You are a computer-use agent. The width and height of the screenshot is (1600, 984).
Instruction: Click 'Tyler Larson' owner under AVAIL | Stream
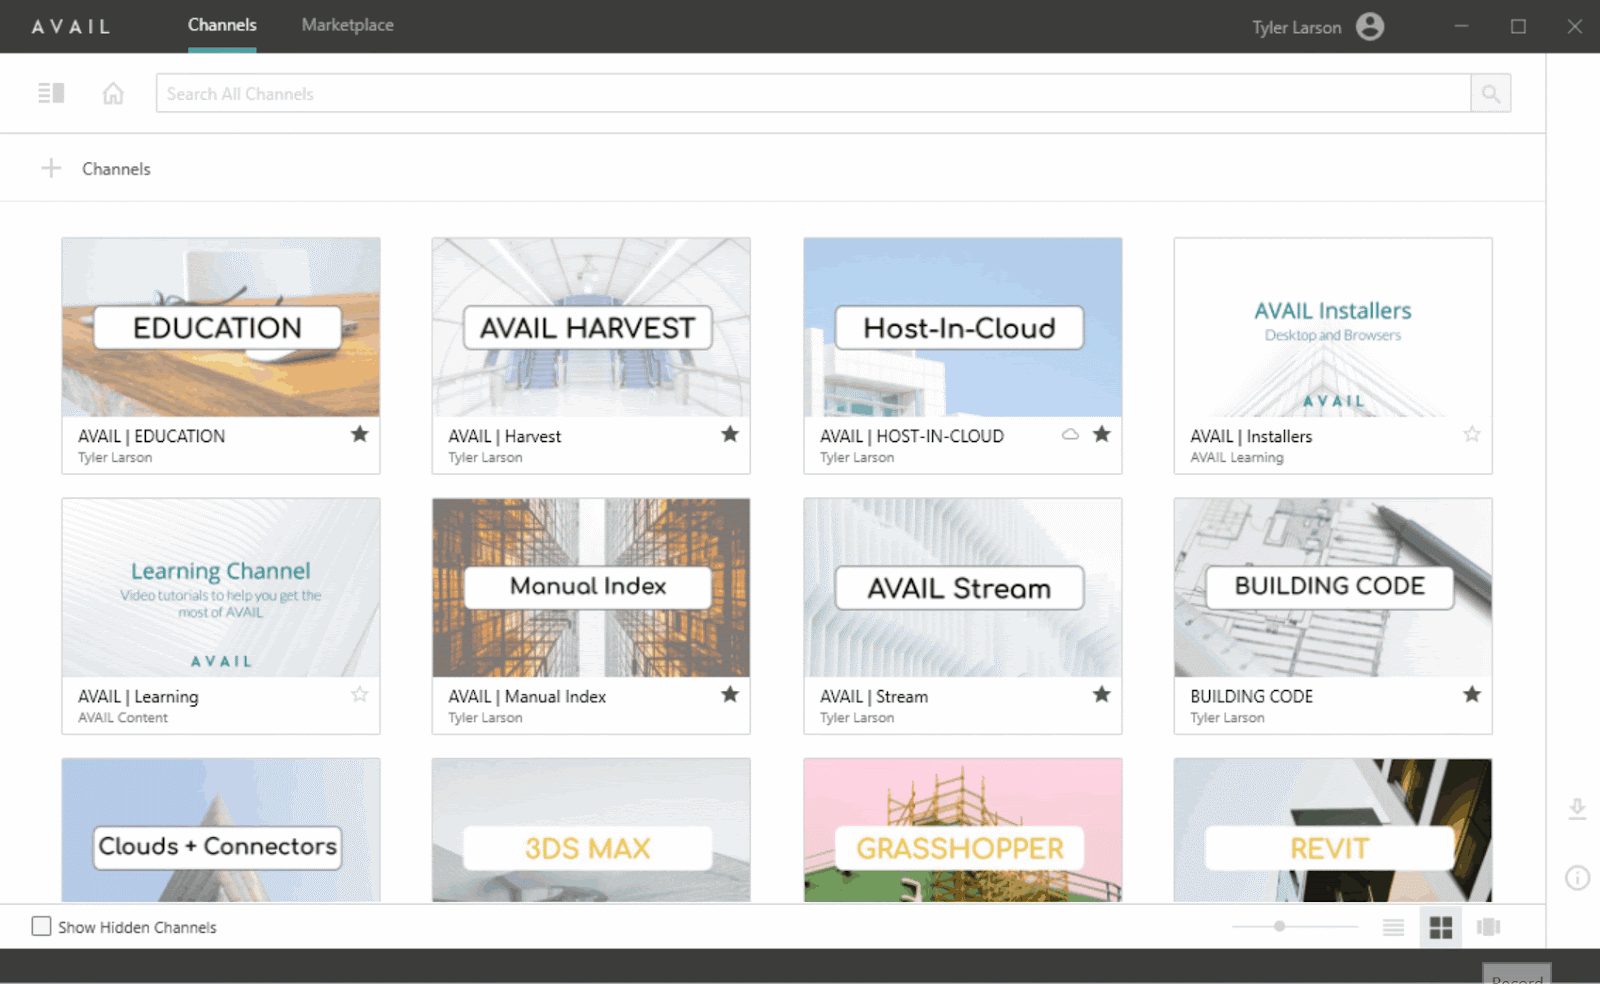857,717
